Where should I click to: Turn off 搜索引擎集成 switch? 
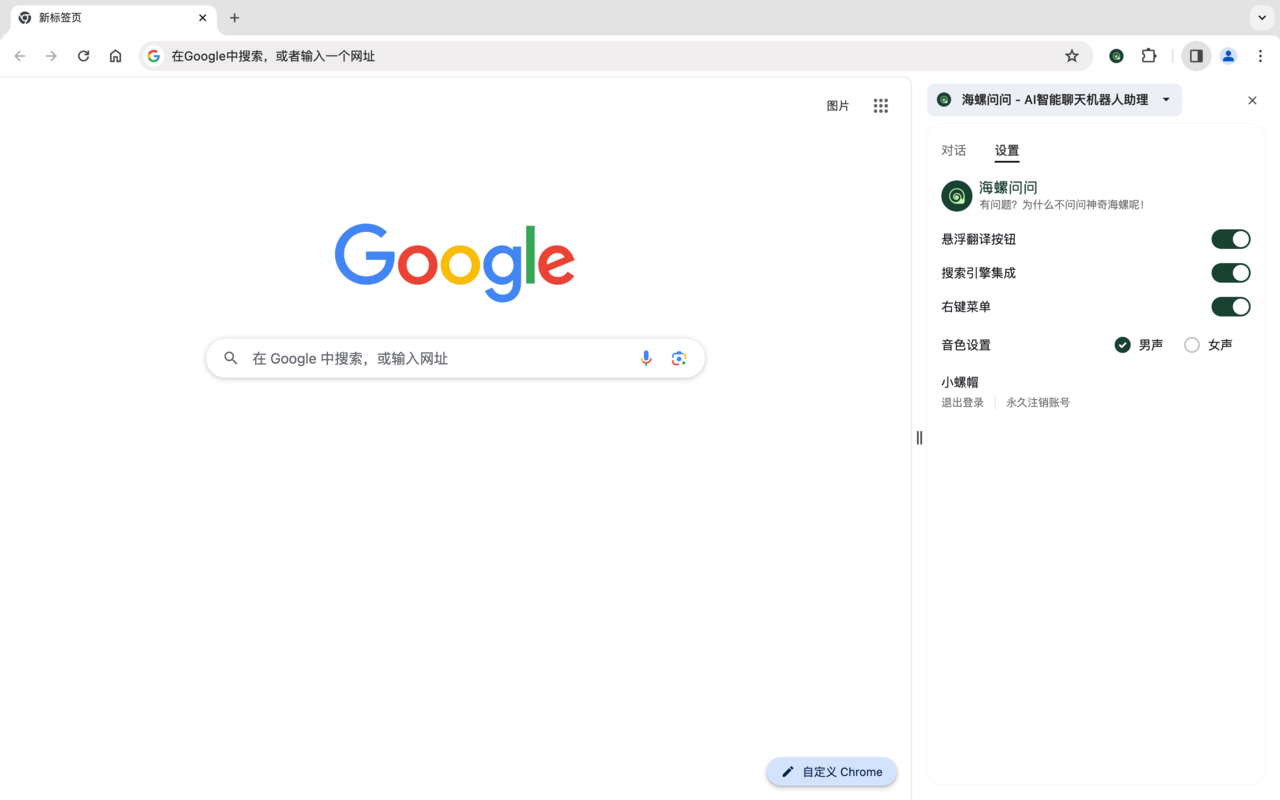[x=1231, y=273]
